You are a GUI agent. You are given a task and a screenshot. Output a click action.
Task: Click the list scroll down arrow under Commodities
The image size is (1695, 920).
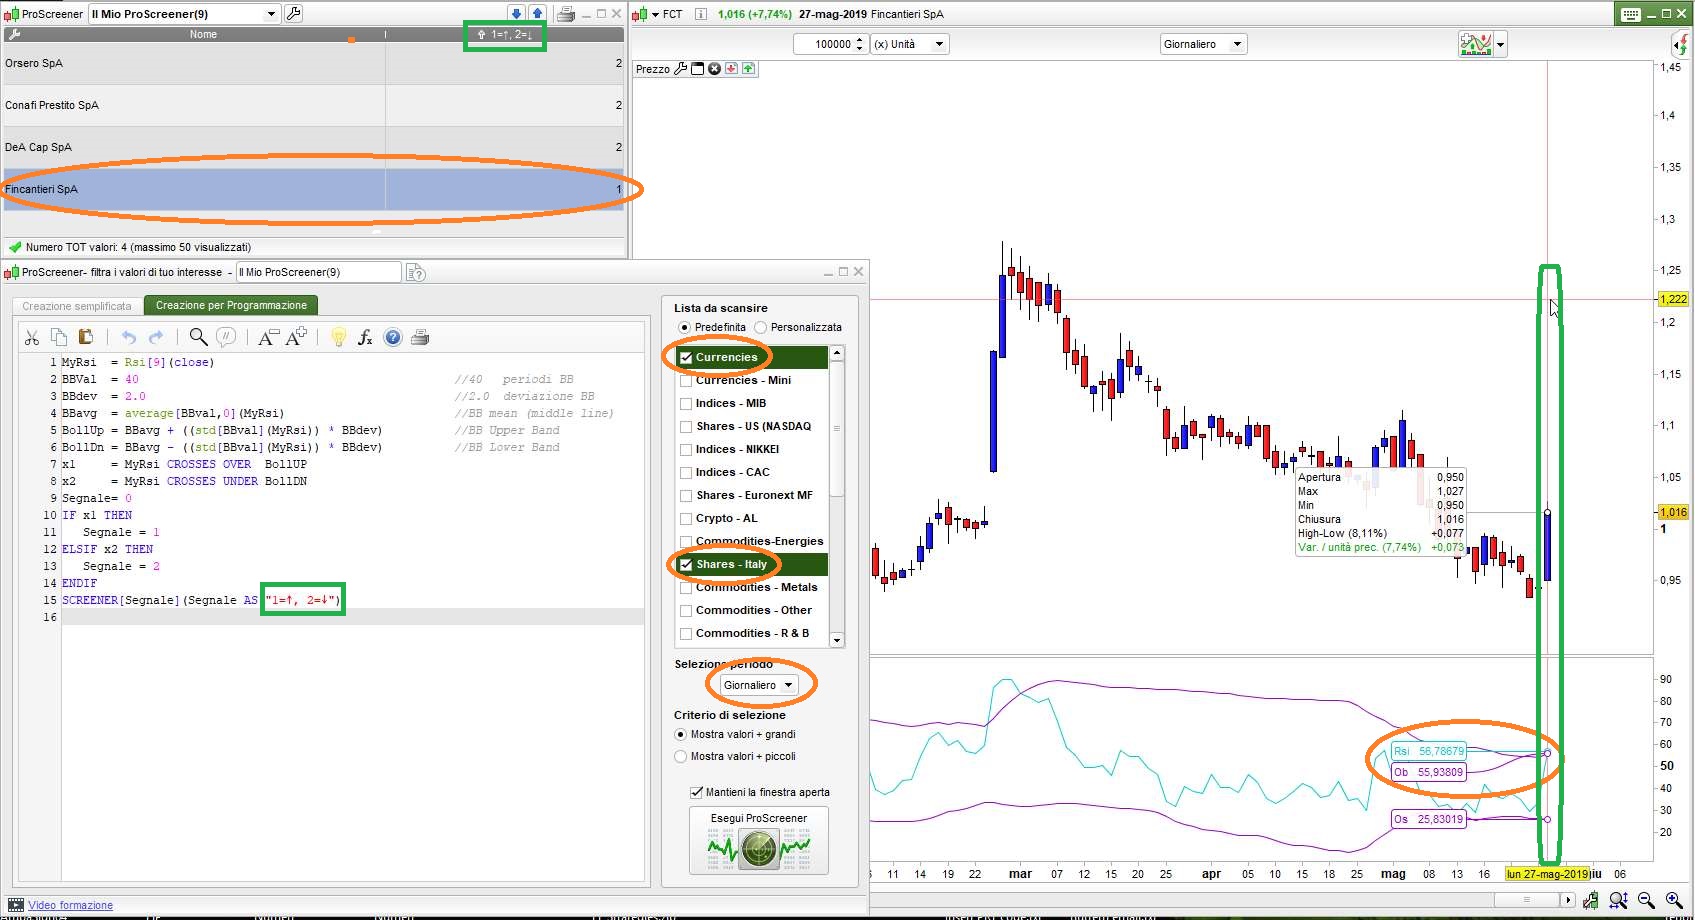pos(837,640)
